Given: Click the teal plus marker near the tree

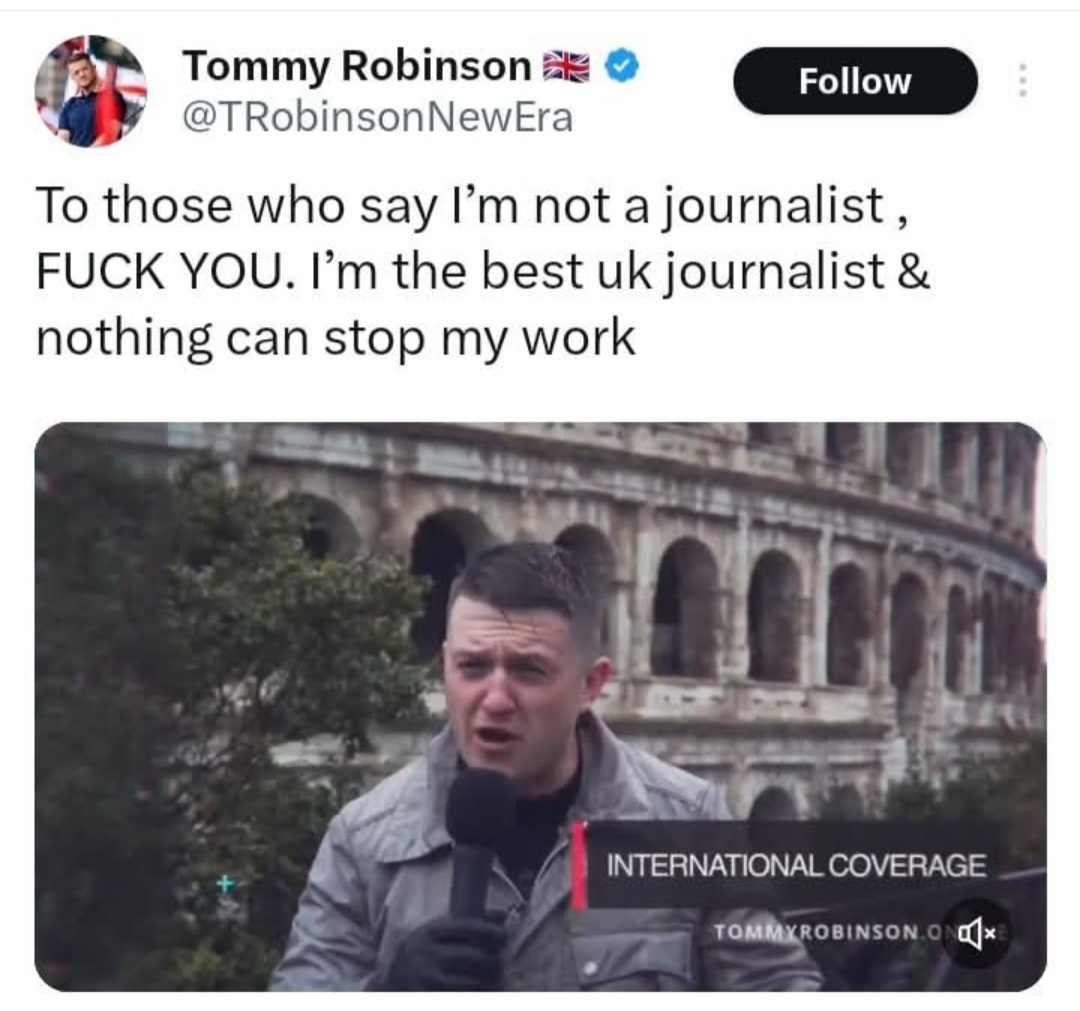Looking at the screenshot, I should coord(225,883).
